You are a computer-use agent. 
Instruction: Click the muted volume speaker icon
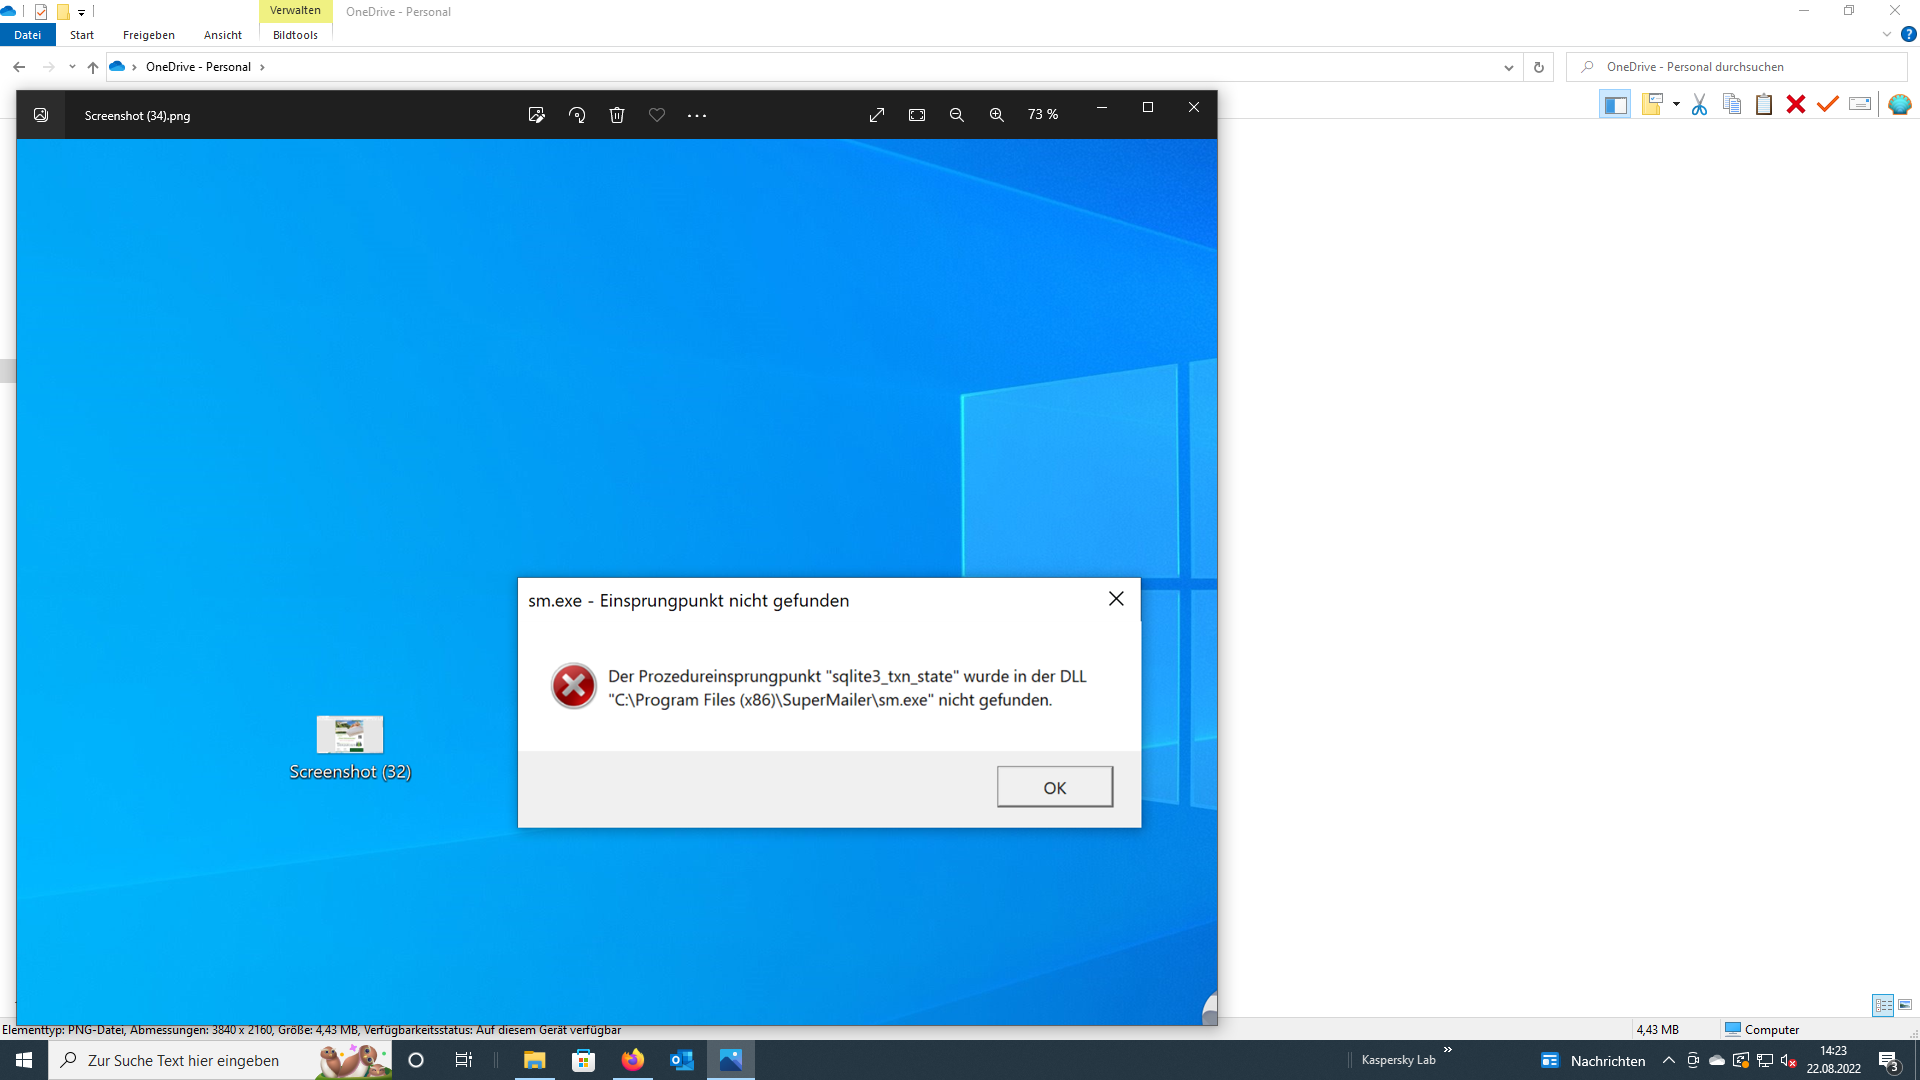tap(1789, 1061)
